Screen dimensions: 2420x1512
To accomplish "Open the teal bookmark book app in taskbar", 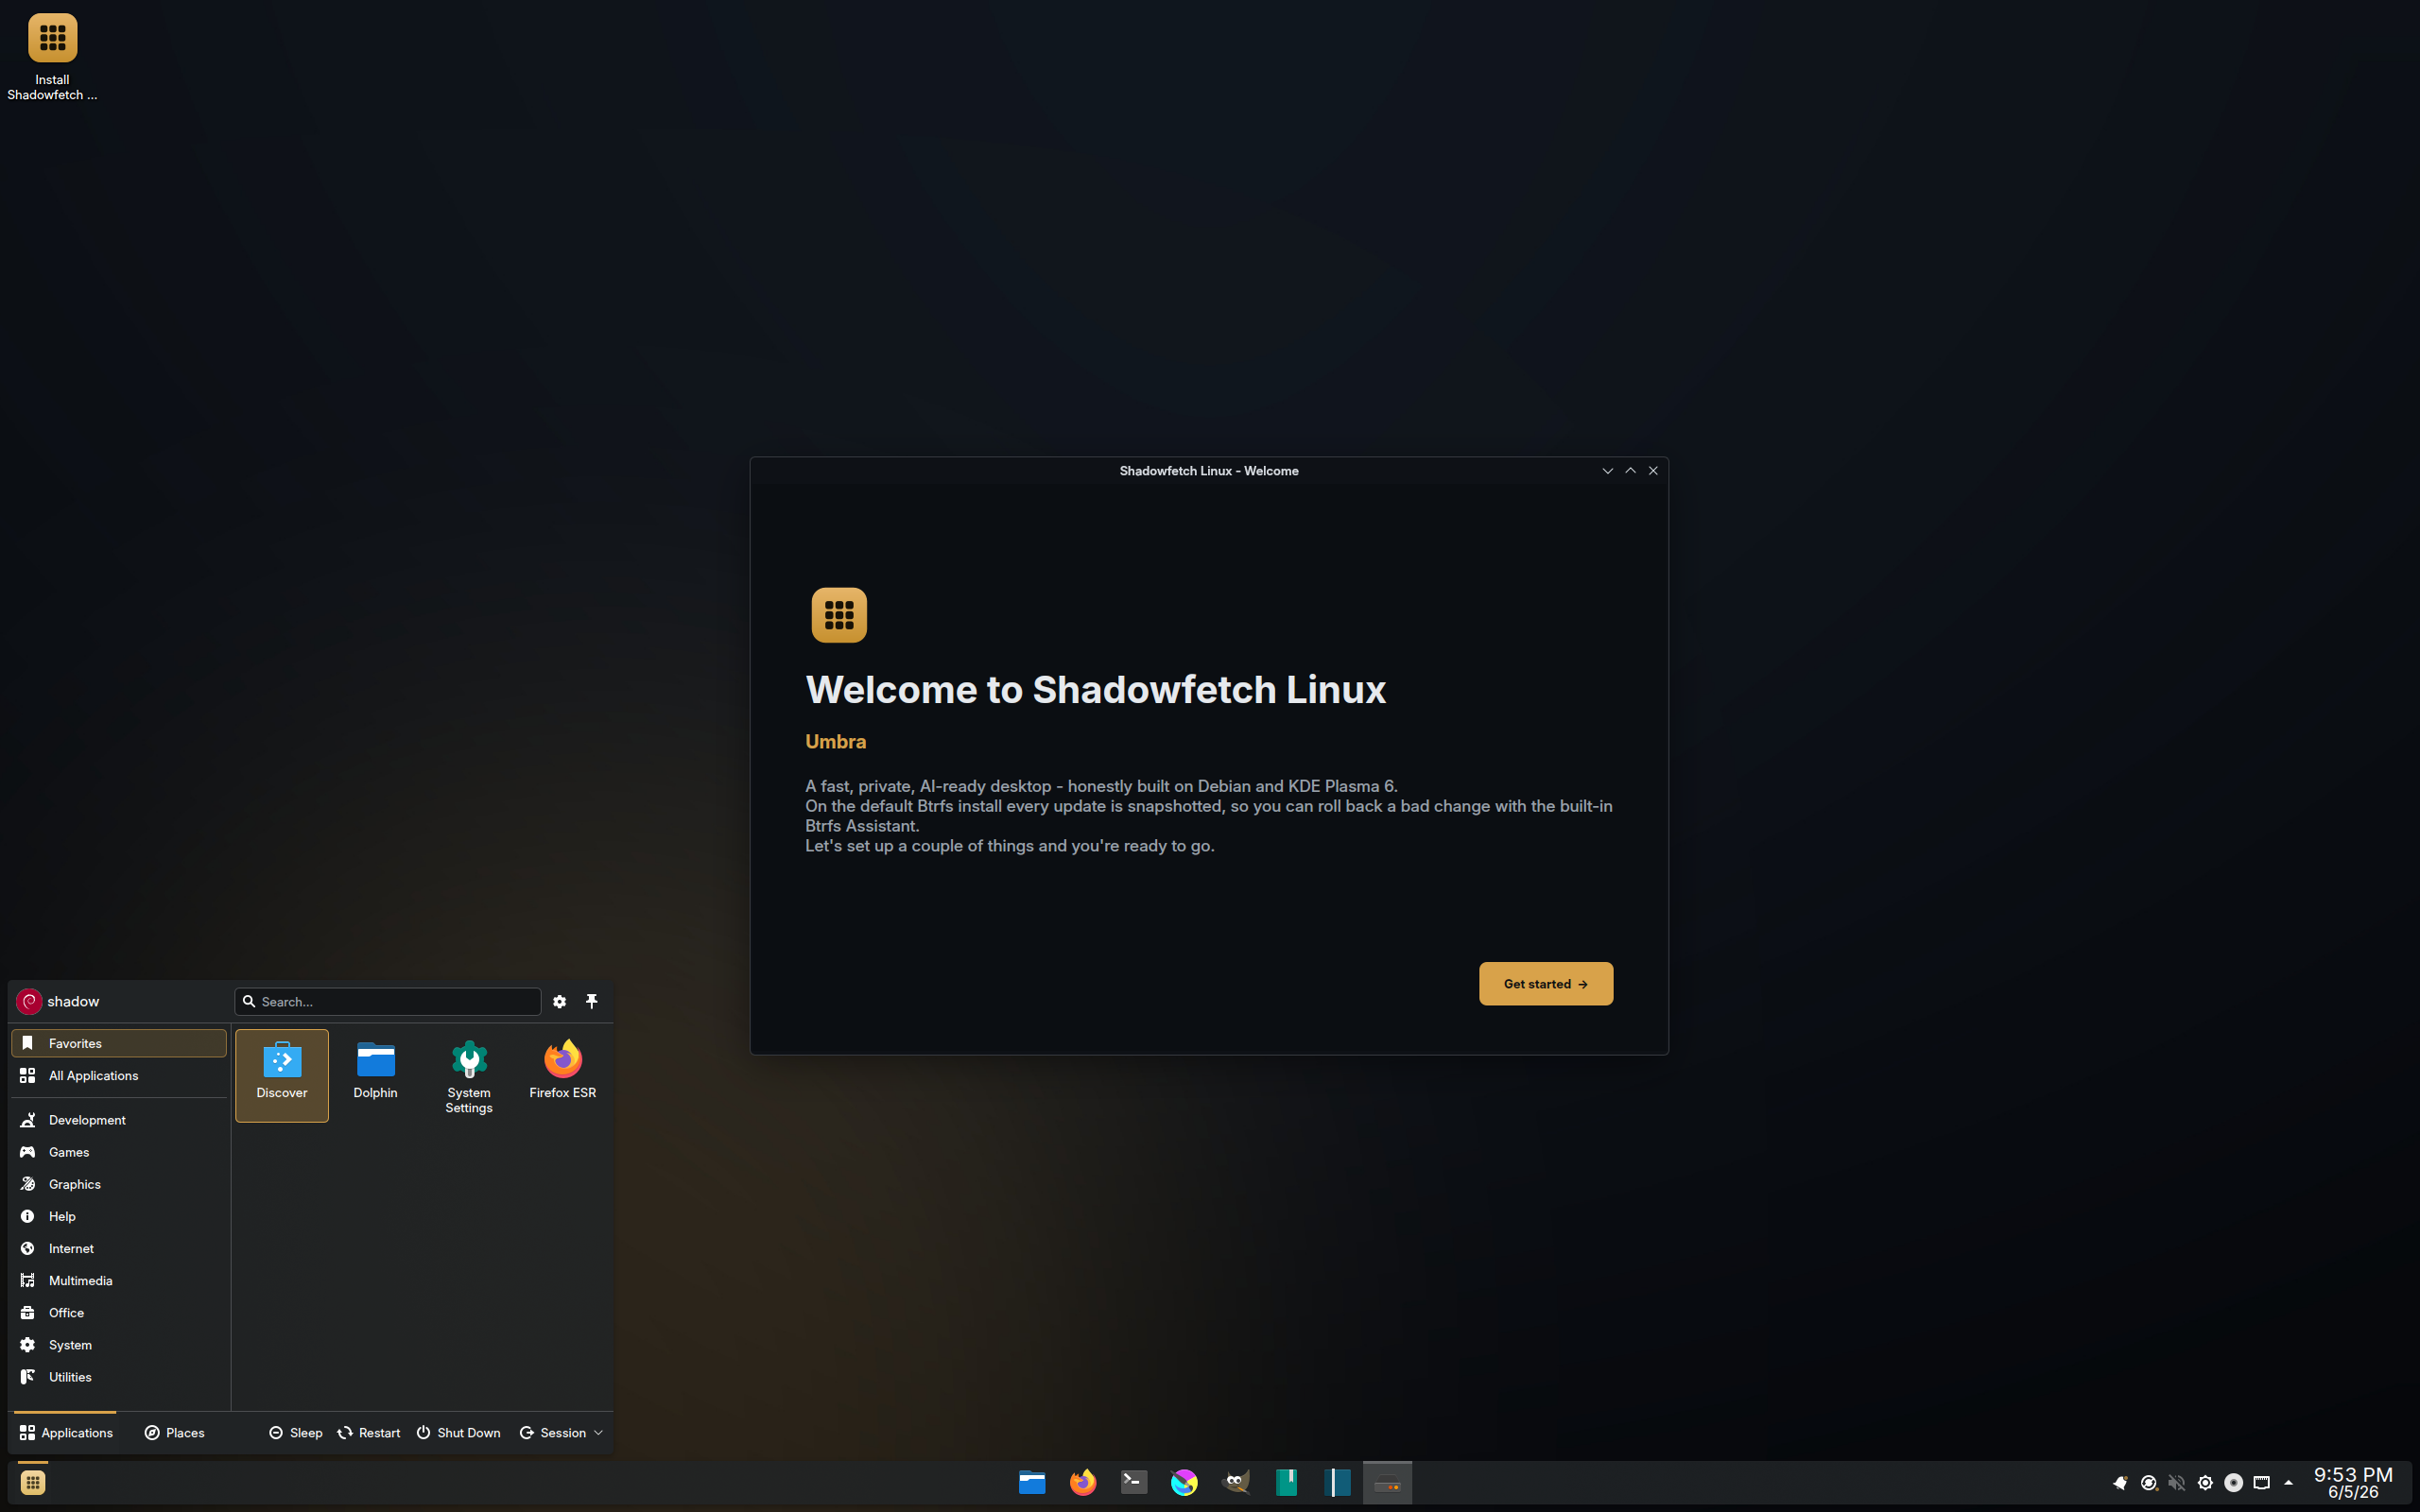I will (1287, 1482).
